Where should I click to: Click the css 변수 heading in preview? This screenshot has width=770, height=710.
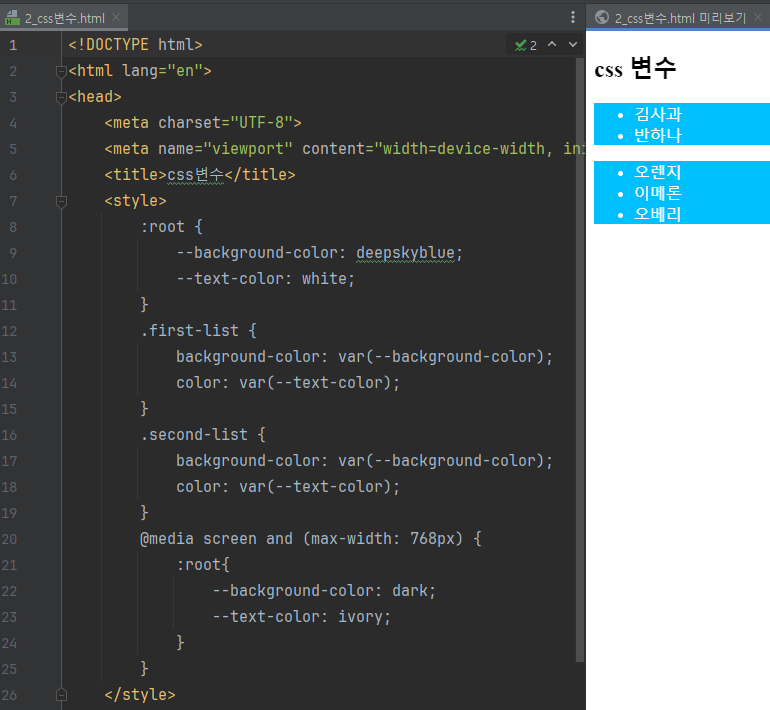tap(635, 68)
